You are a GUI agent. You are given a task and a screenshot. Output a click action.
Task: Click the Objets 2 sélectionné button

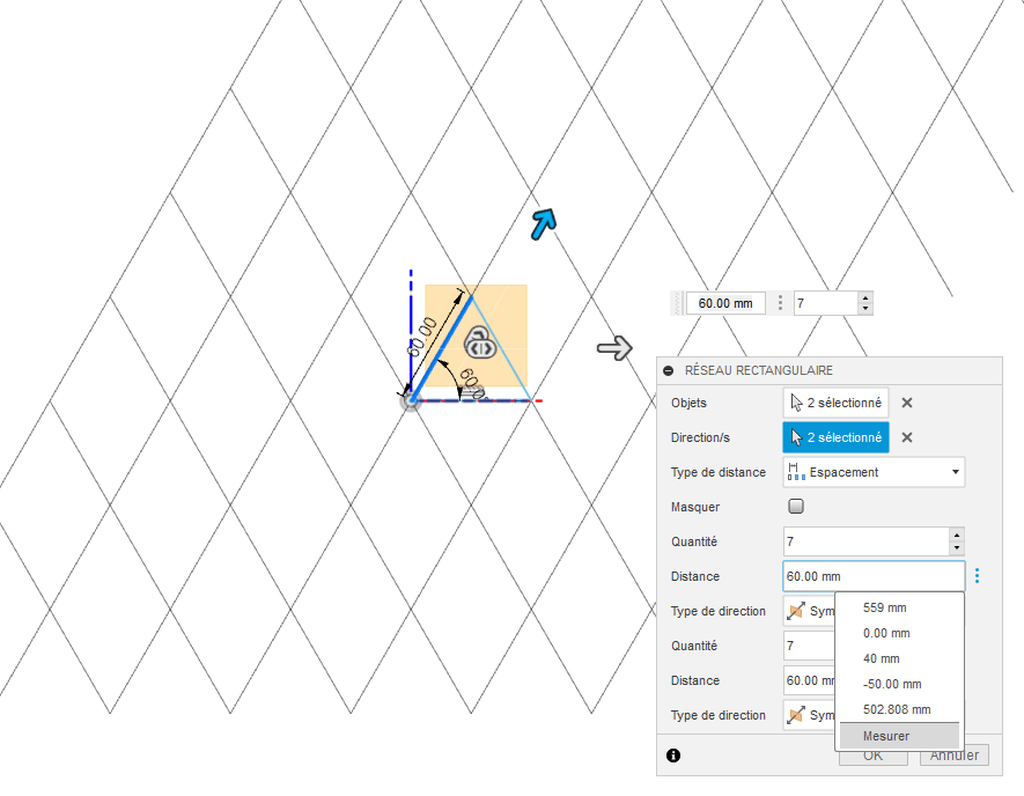pos(836,403)
